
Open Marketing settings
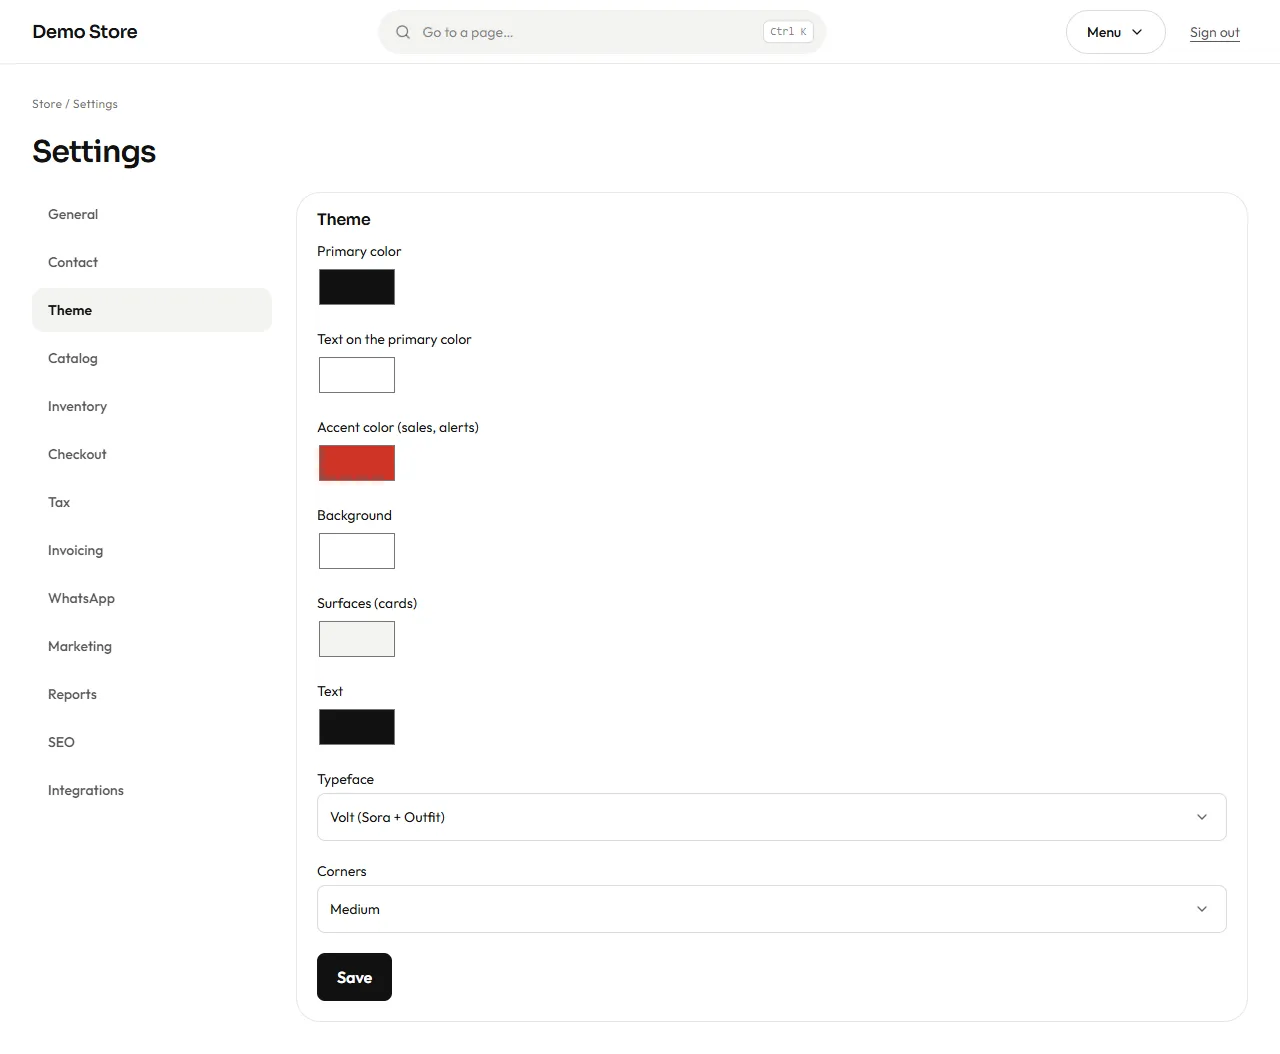(x=152, y=646)
